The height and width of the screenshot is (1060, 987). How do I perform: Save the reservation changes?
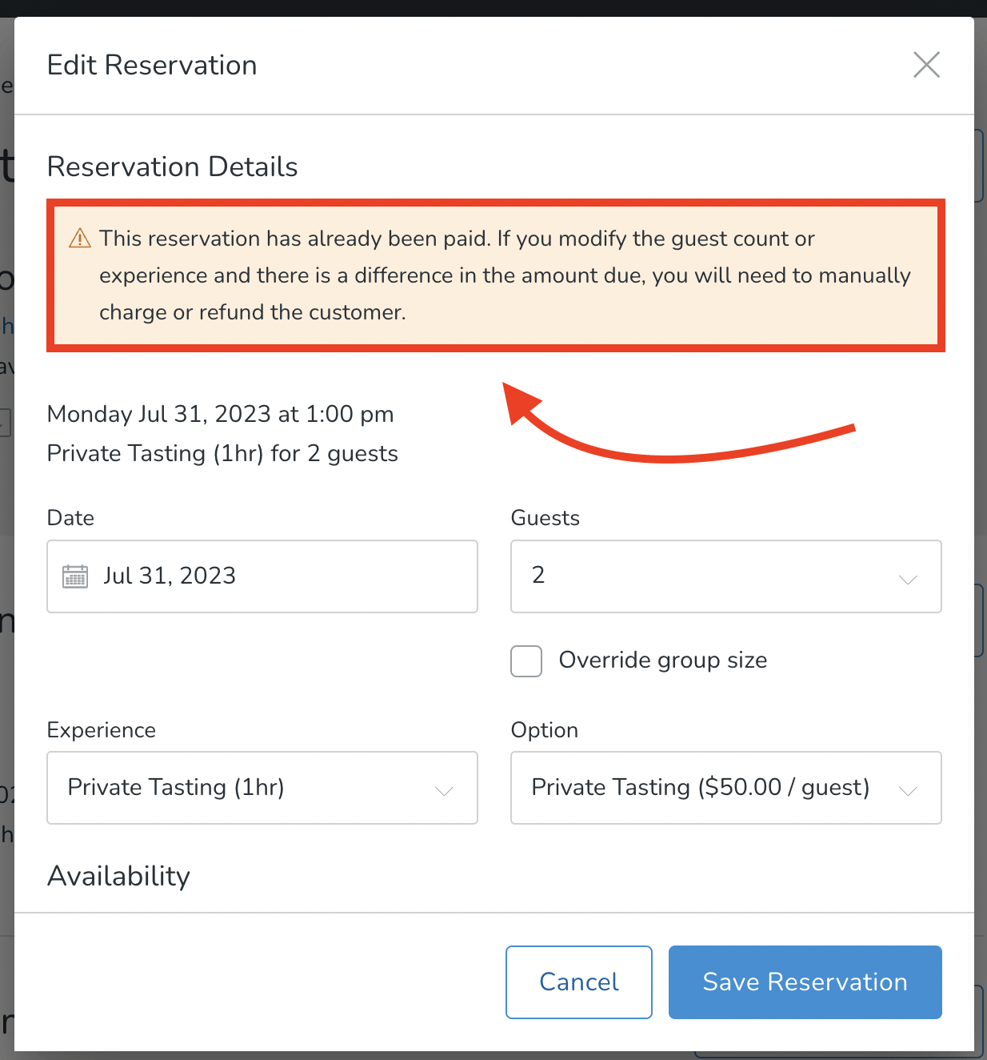tap(804, 981)
